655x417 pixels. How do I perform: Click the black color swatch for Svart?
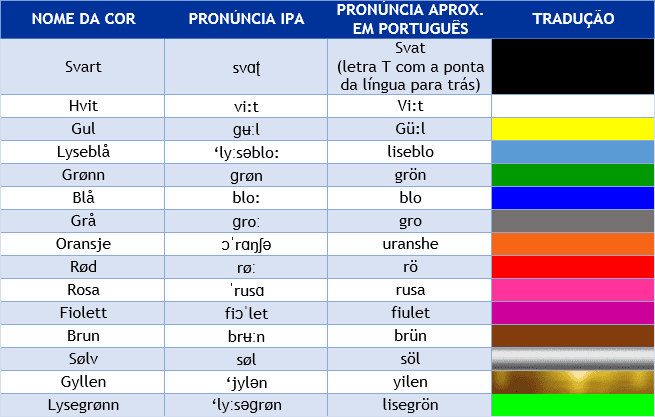(x=573, y=66)
